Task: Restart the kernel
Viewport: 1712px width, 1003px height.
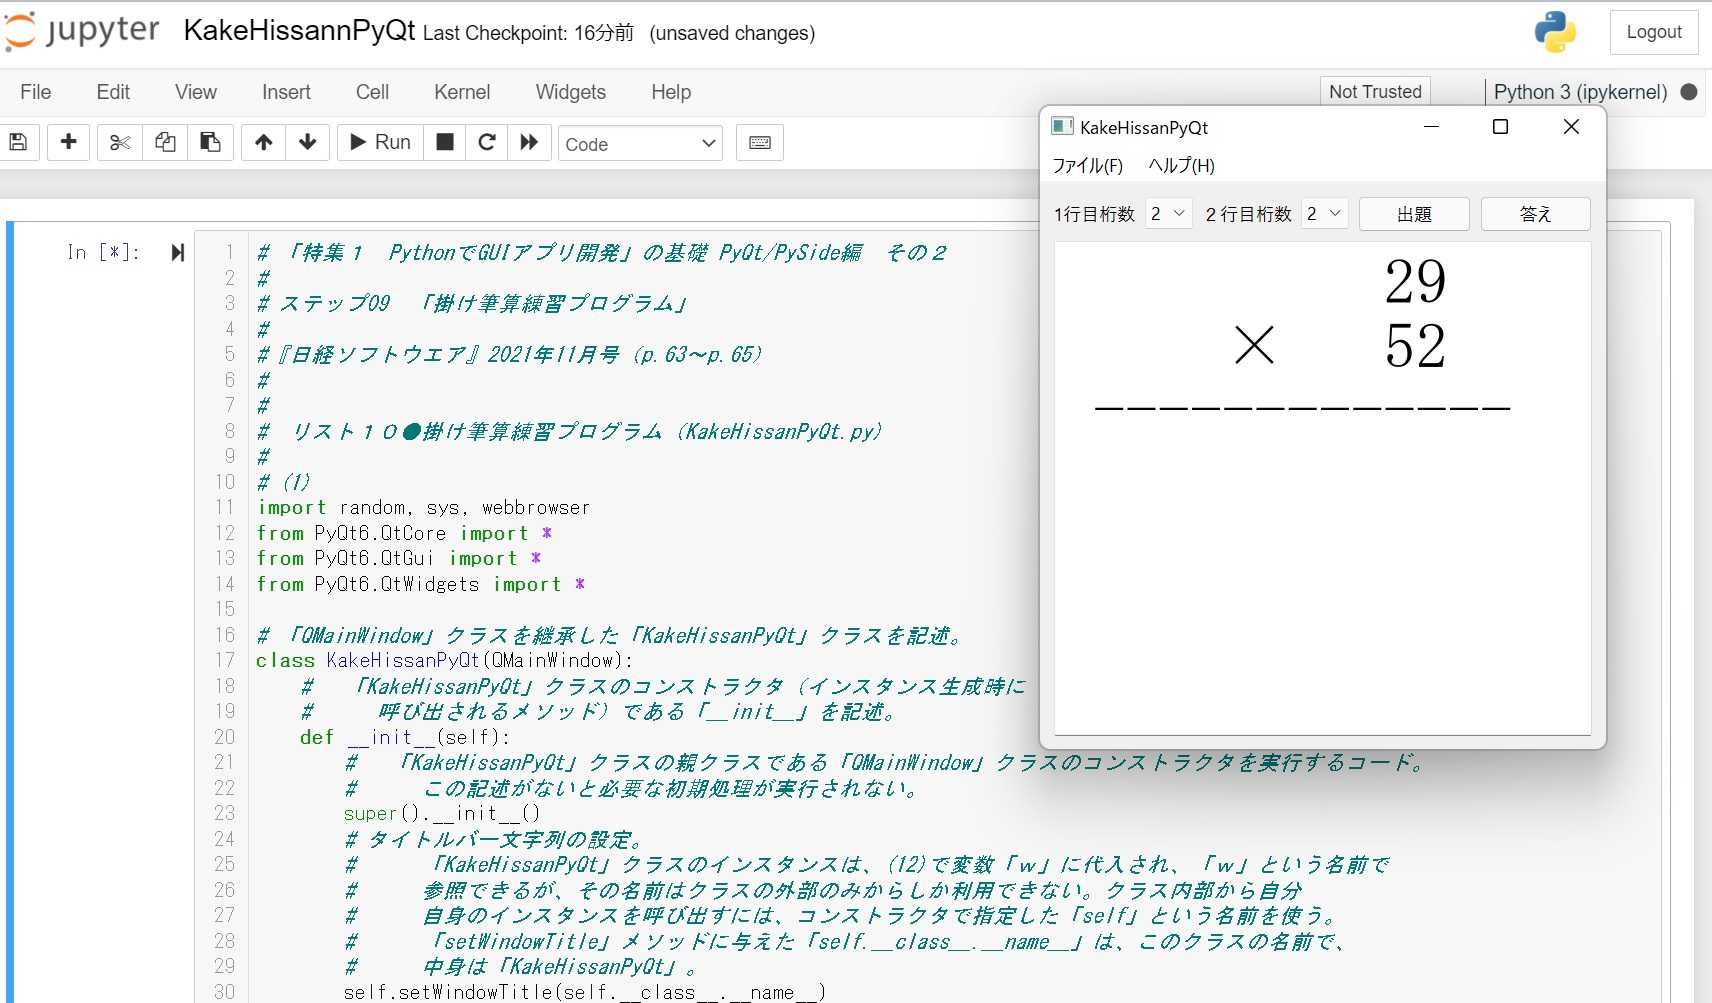Action: (486, 142)
